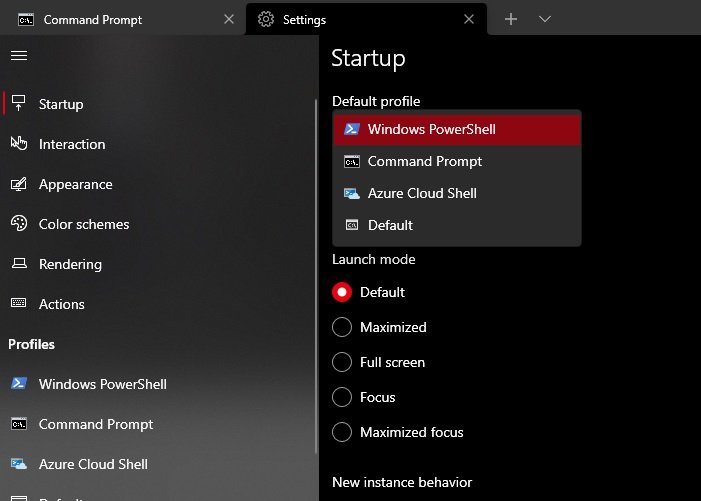
Task: Open the Command Prompt profile in sidebar
Action: 96,424
